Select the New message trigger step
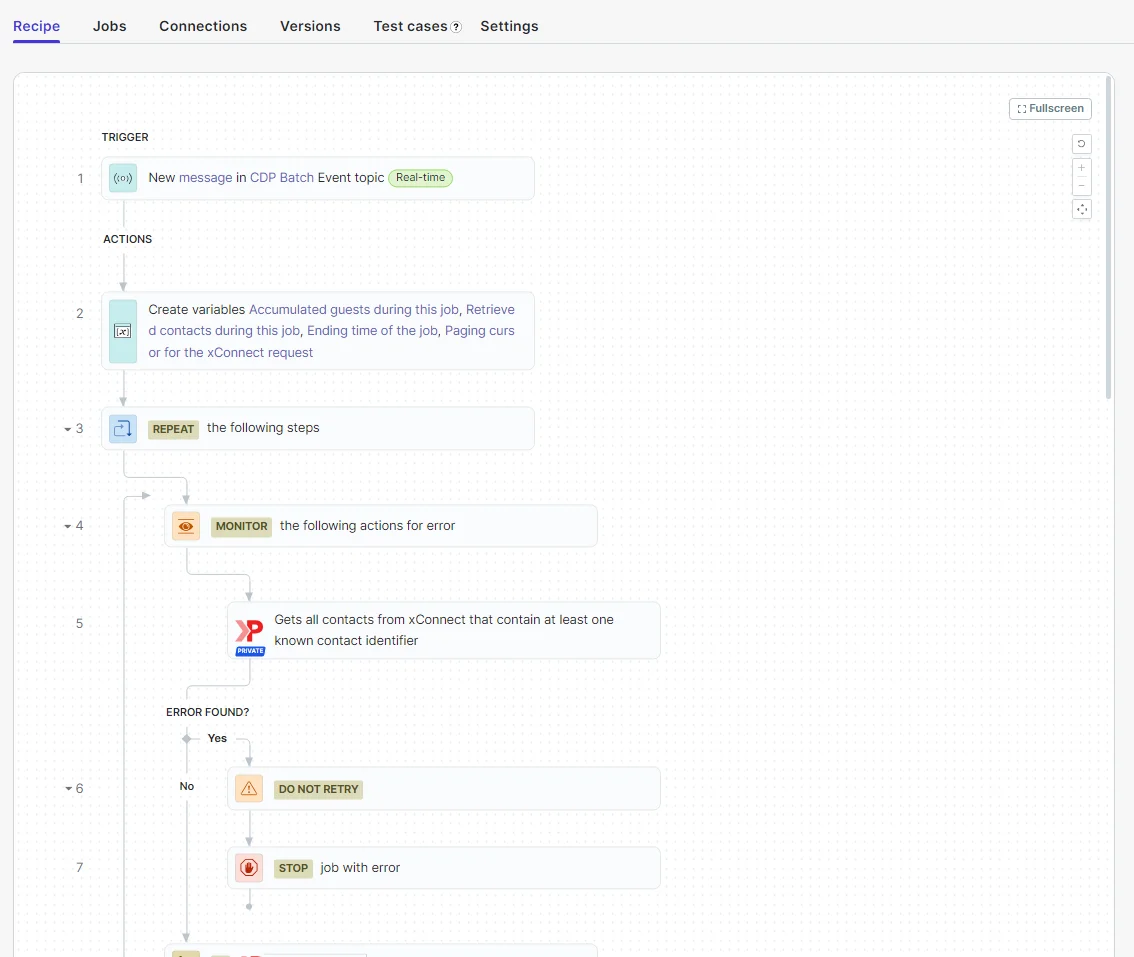The image size is (1134, 957). click(x=317, y=178)
